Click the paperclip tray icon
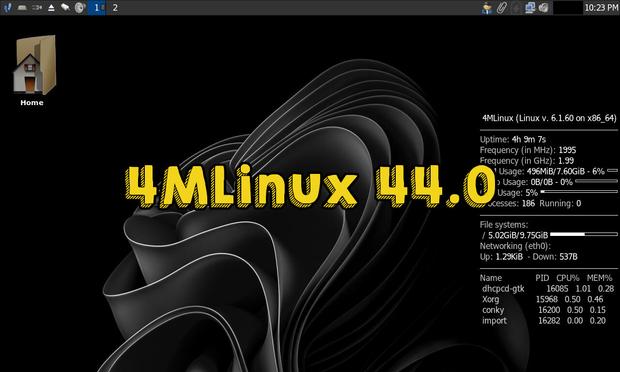This screenshot has width=620, height=372. pos(501,8)
